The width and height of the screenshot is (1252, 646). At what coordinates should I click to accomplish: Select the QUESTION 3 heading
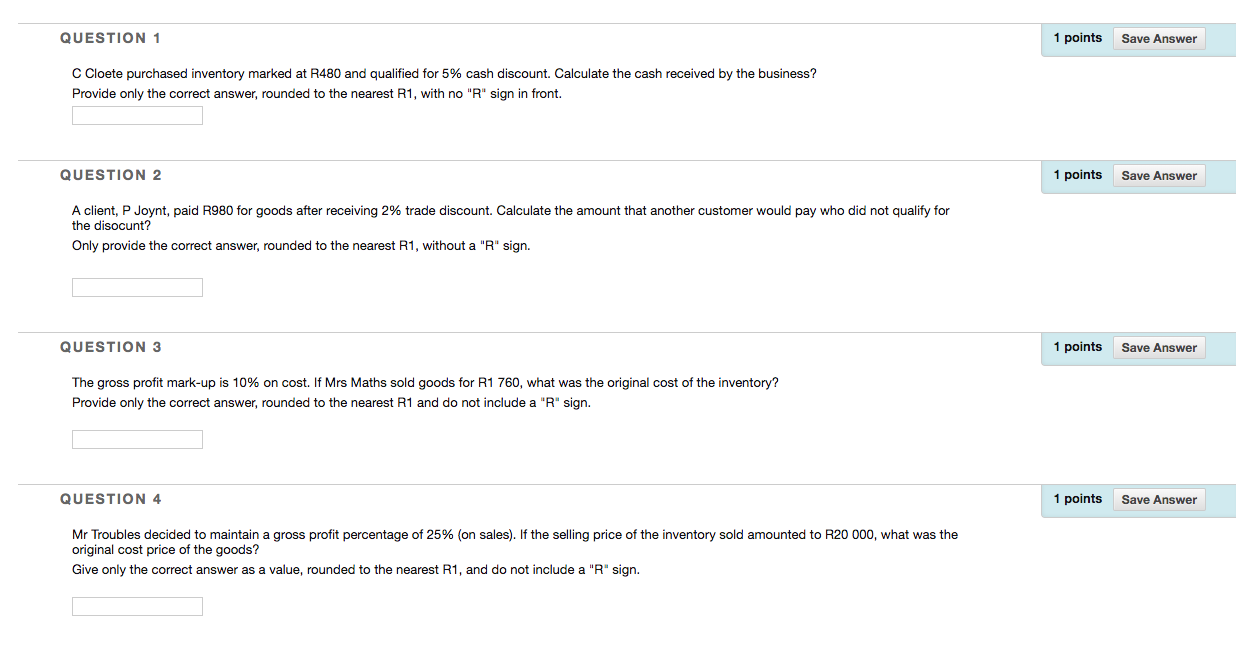(x=110, y=347)
